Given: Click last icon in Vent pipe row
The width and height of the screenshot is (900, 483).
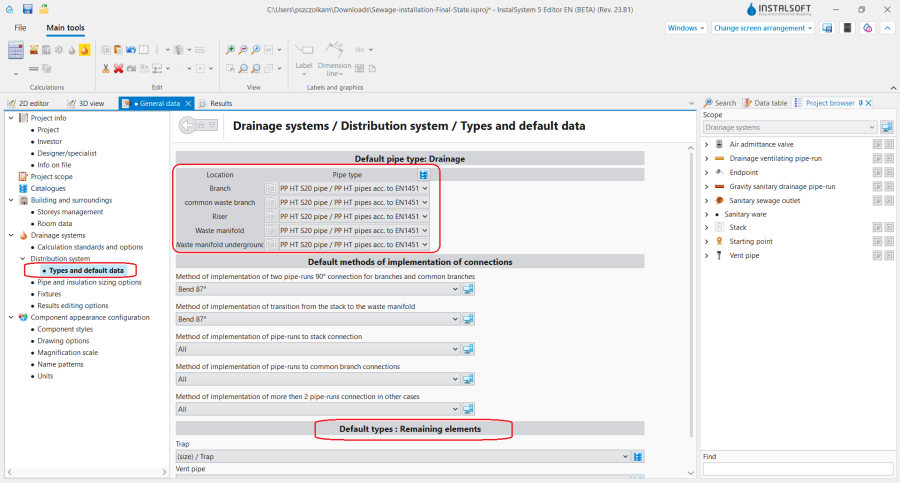Looking at the screenshot, I should coord(889,256).
